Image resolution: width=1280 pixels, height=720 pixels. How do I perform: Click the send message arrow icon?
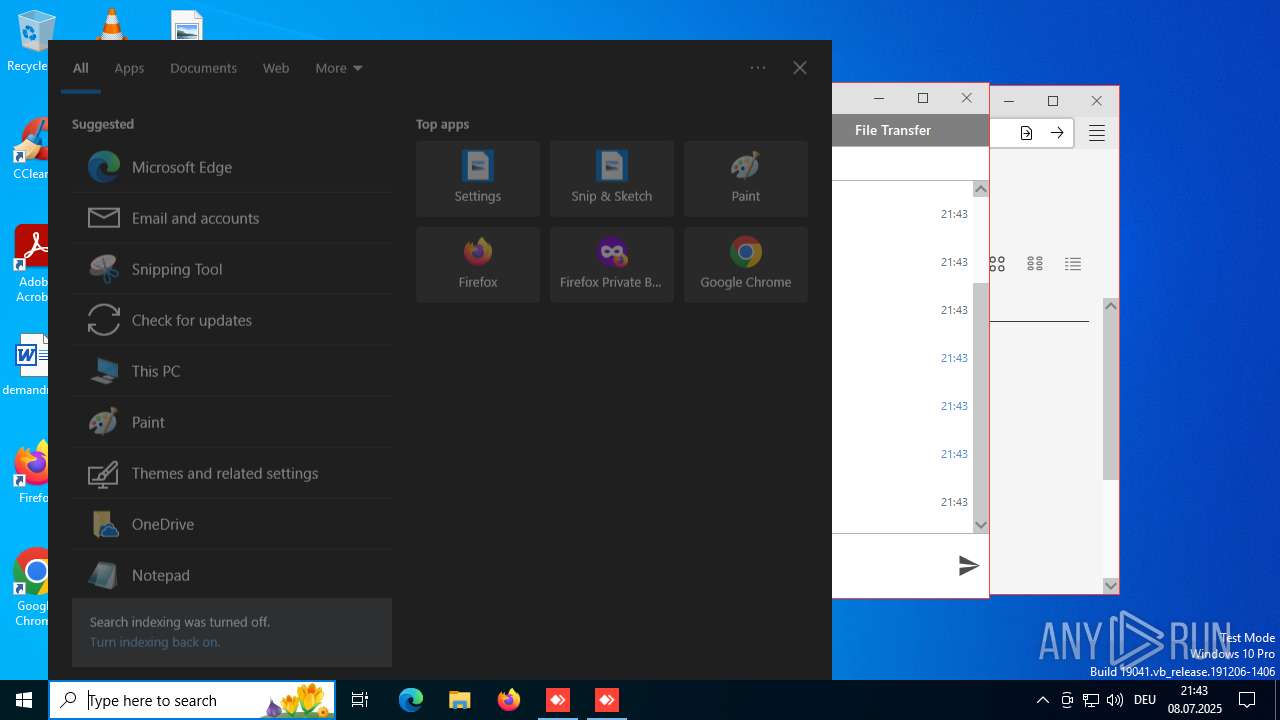[x=968, y=566]
